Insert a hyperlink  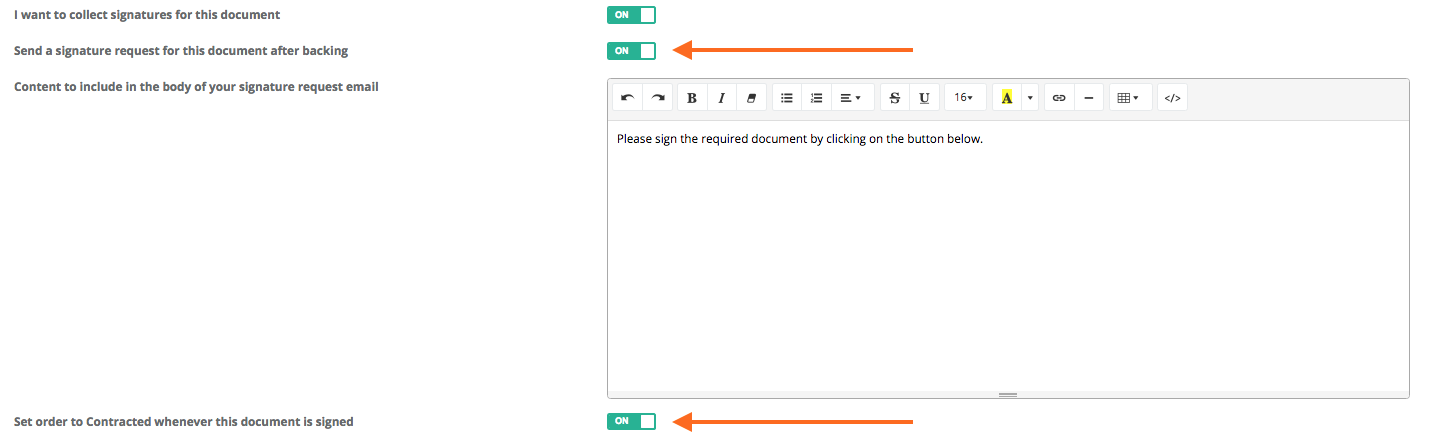pyautogui.click(x=1059, y=98)
